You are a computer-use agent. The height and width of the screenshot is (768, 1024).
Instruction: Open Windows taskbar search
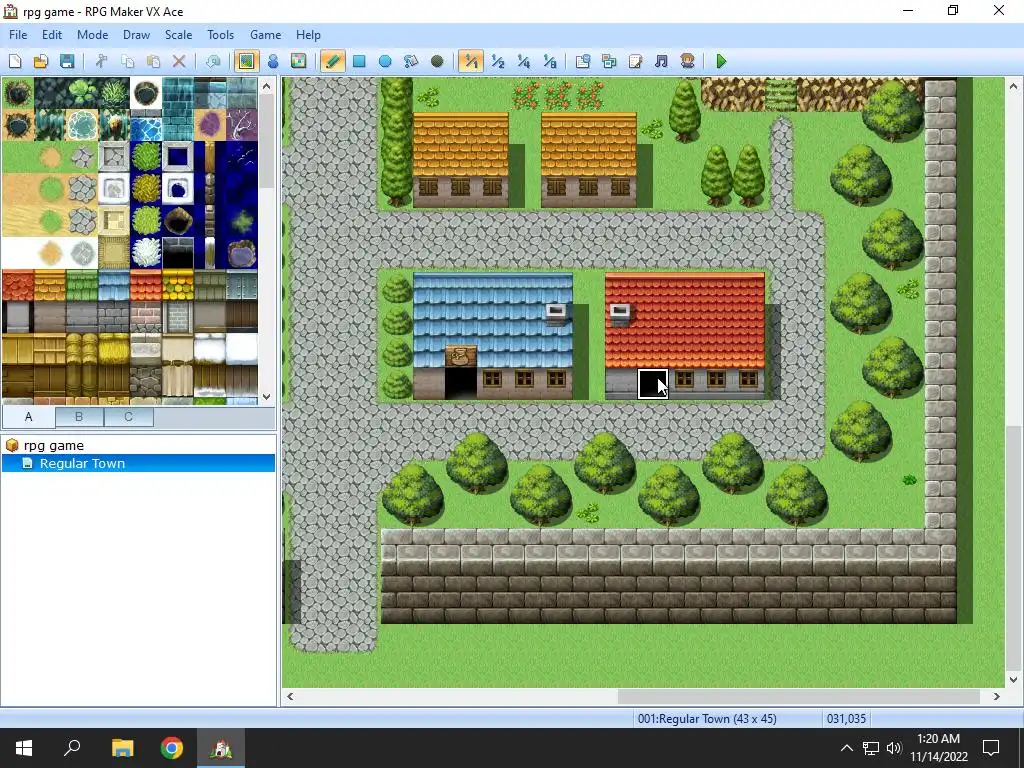(x=72, y=748)
